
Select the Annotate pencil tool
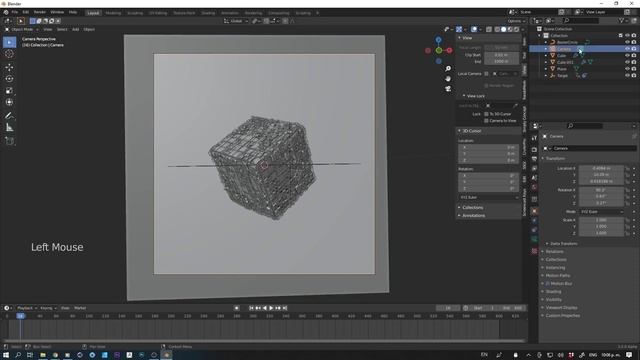pyautogui.click(x=9, y=116)
